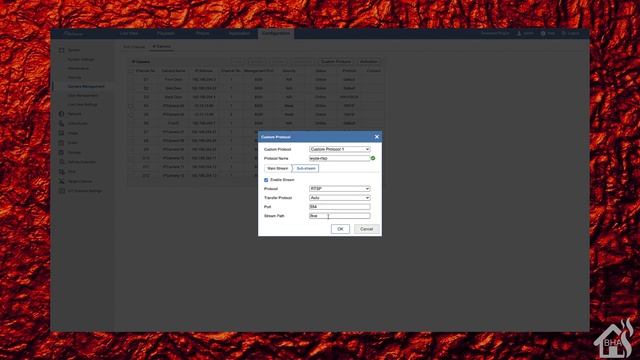Click the Protocol Name input field
This screenshot has height=360, width=640.
click(340, 158)
